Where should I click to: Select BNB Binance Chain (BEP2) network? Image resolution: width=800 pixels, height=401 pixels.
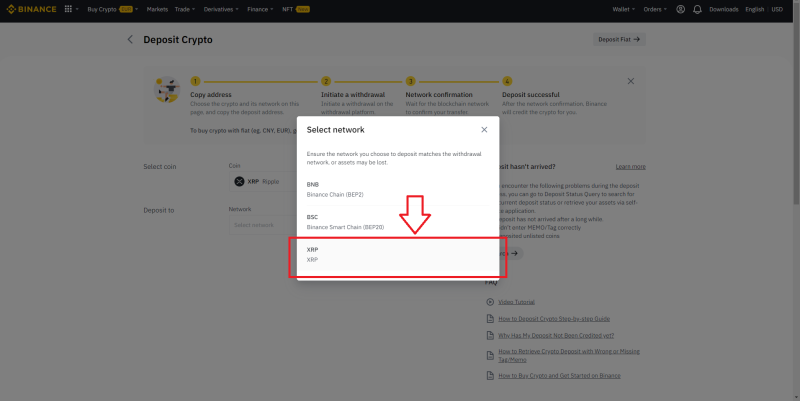(398, 189)
